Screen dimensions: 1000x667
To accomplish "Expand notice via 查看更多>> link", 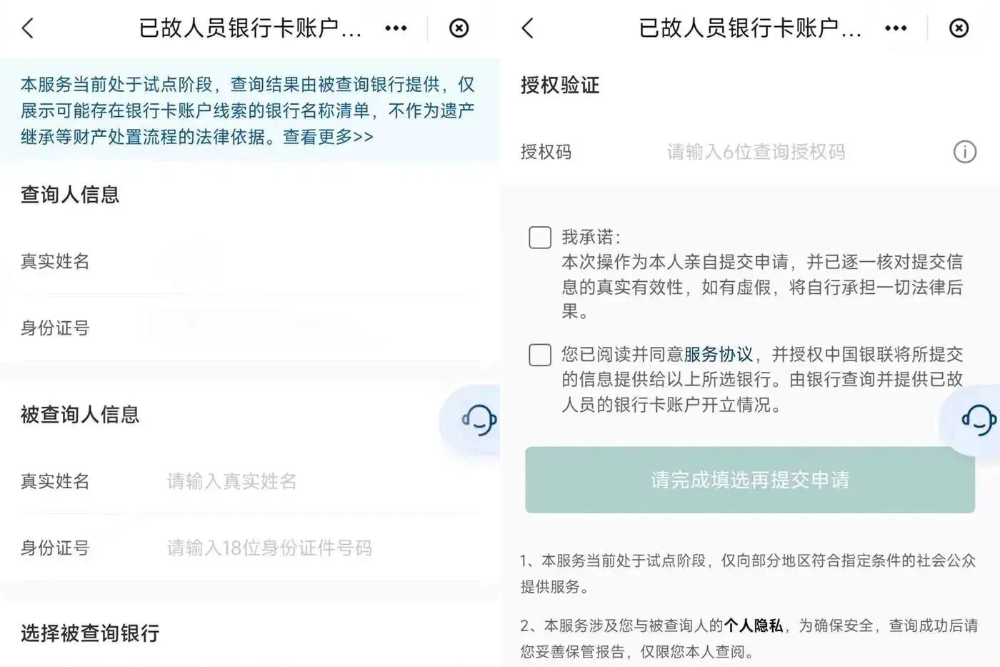I will 328,137.
